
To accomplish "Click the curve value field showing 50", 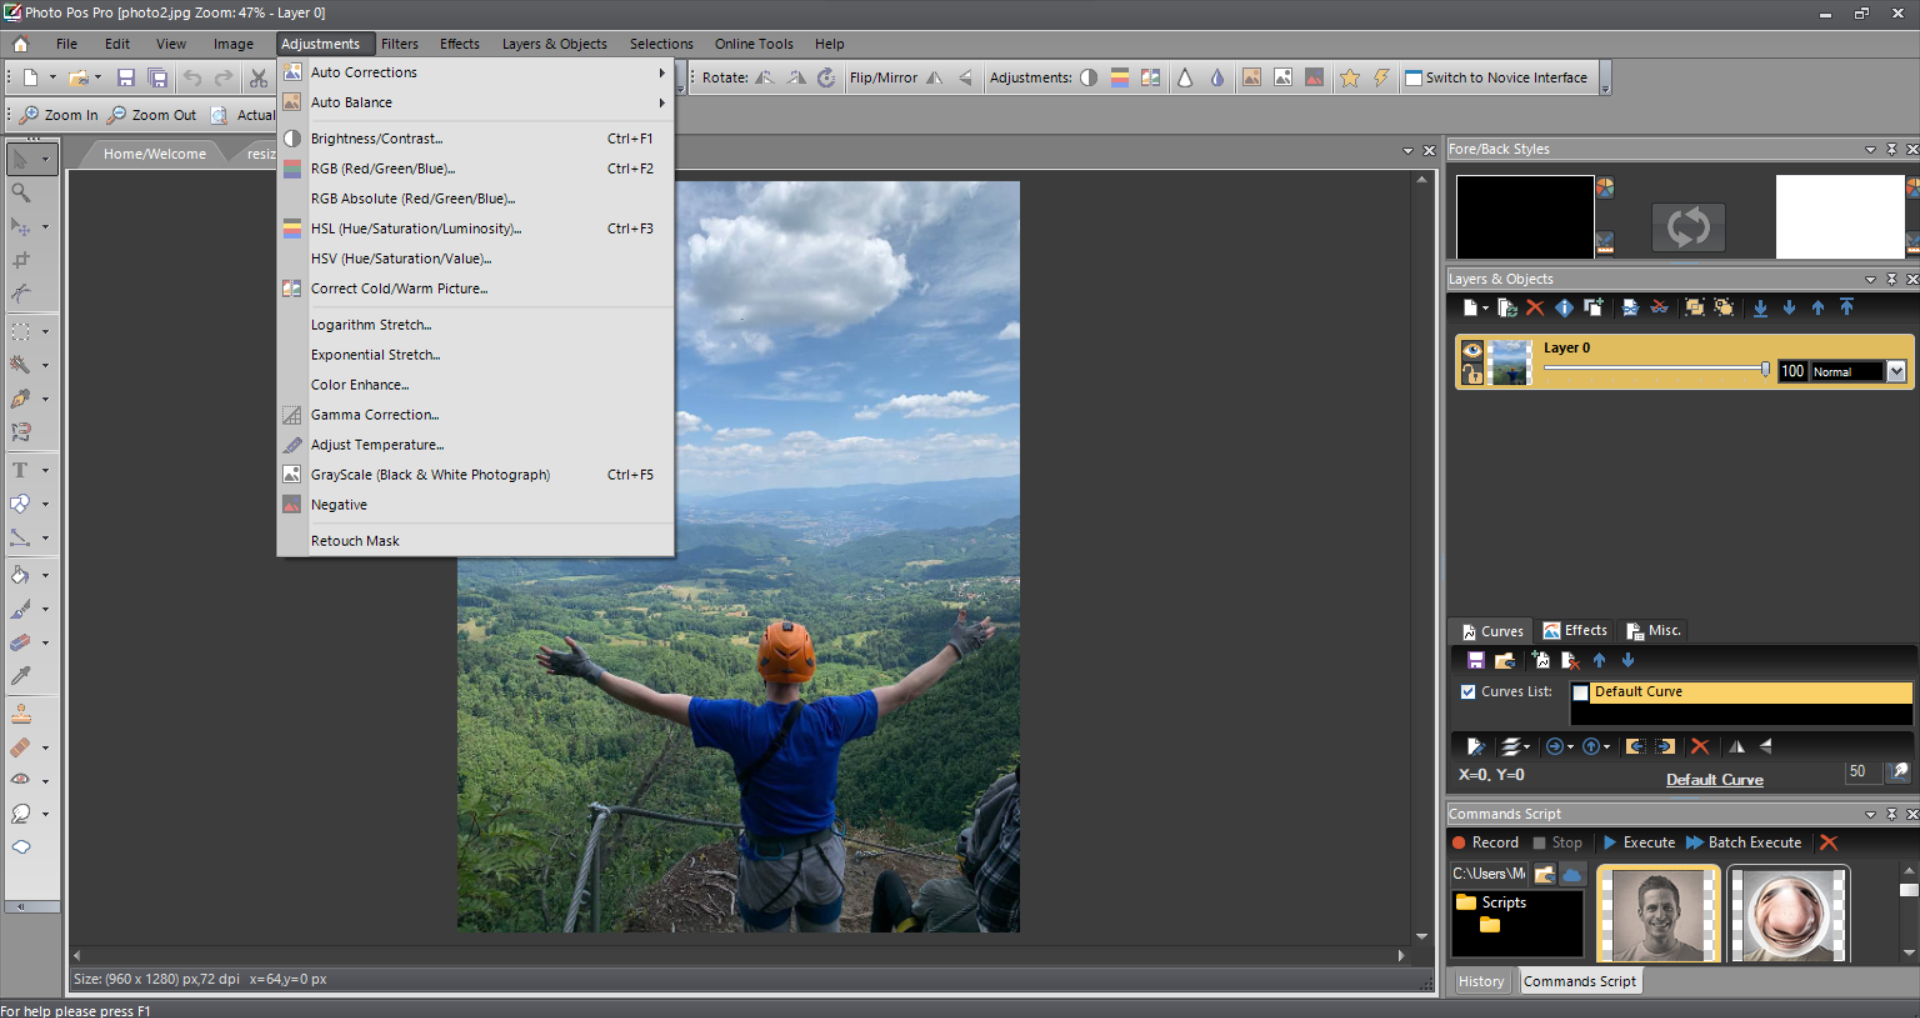I will (x=1862, y=772).
